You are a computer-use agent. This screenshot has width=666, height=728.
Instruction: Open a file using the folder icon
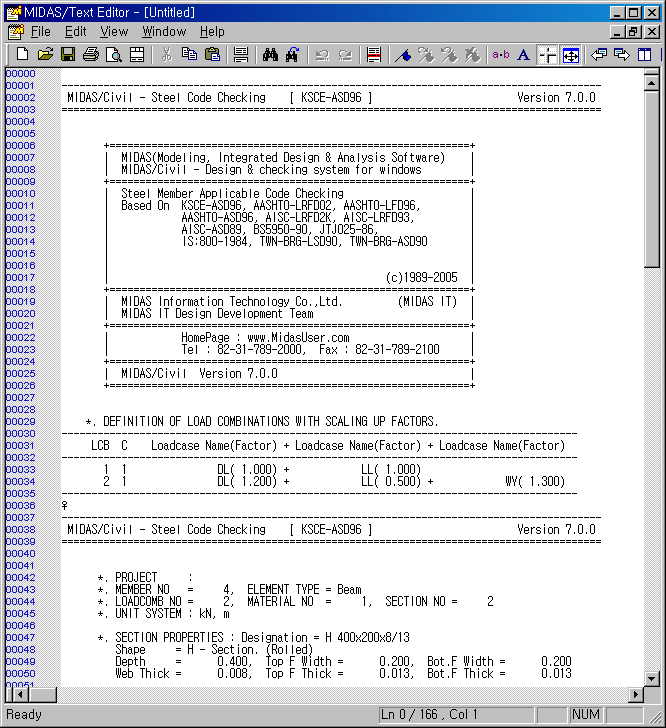click(45, 55)
